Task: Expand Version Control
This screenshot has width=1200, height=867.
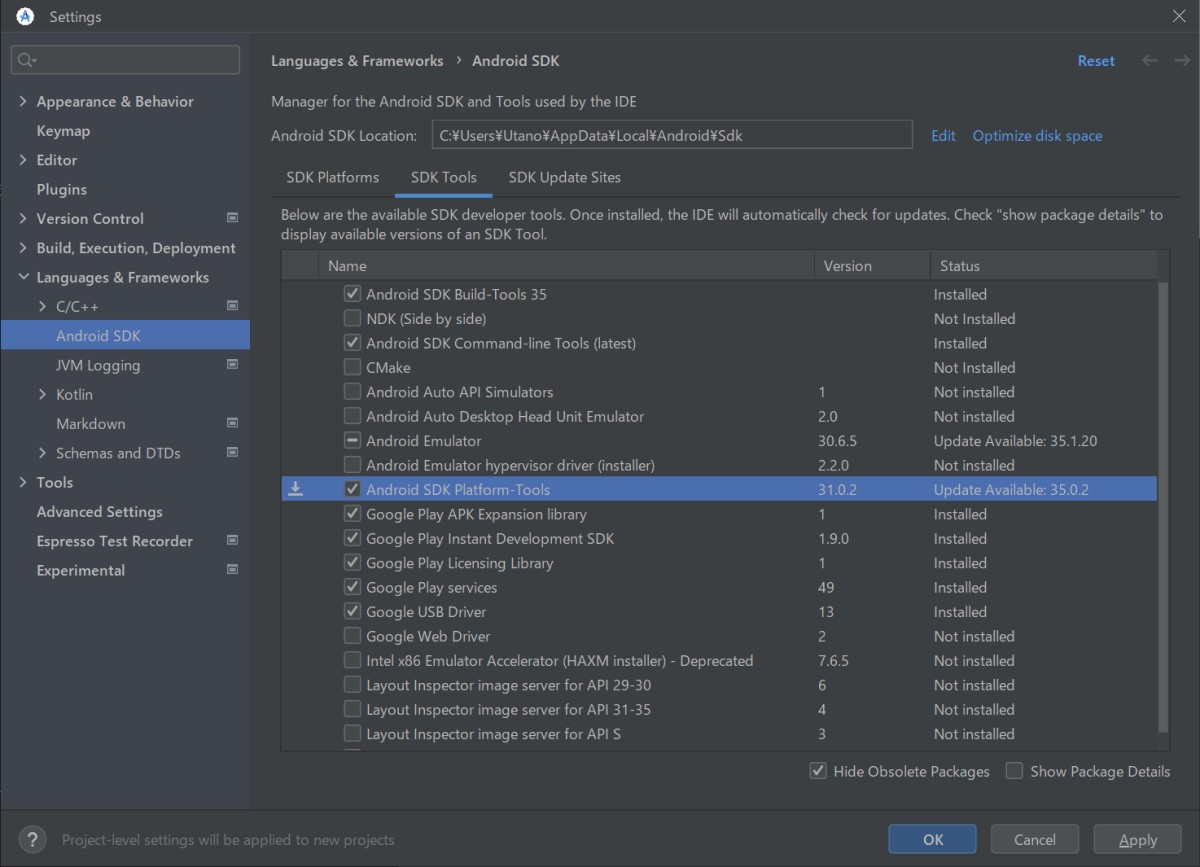Action: coord(23,218)
